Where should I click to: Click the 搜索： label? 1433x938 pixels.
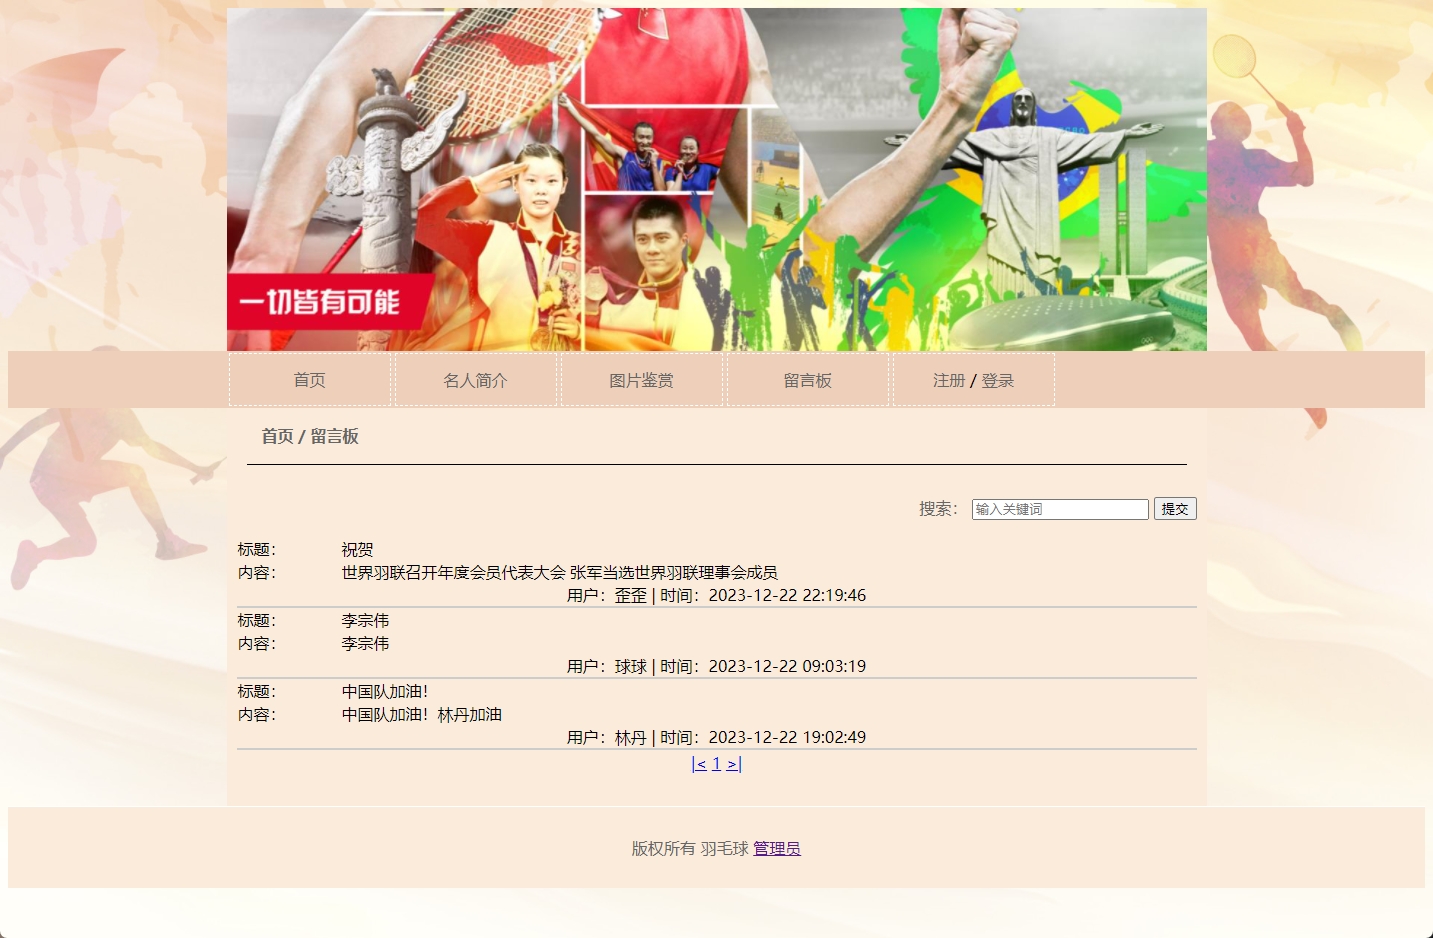(938, 509)
